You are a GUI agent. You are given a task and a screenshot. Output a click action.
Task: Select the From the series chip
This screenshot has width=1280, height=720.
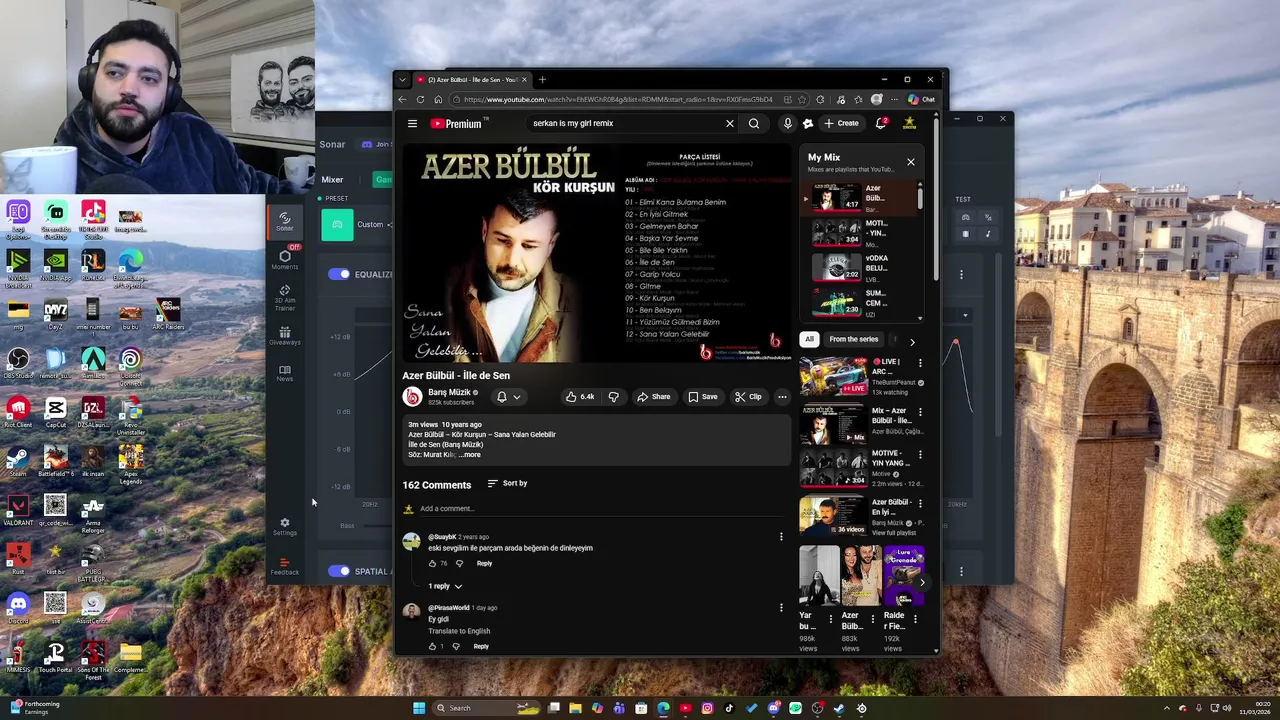[853, 339]
